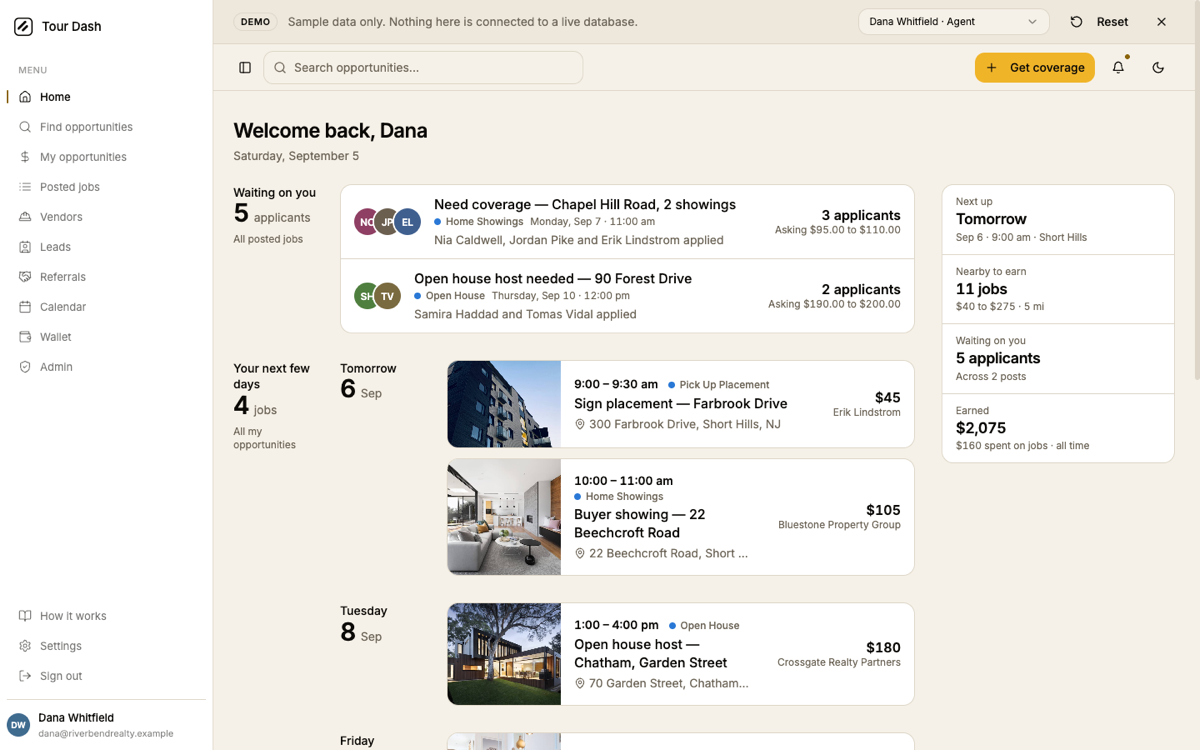Go to Find opportunities menu item
This screenshot has width=1200, height=750.
point(106,127)
